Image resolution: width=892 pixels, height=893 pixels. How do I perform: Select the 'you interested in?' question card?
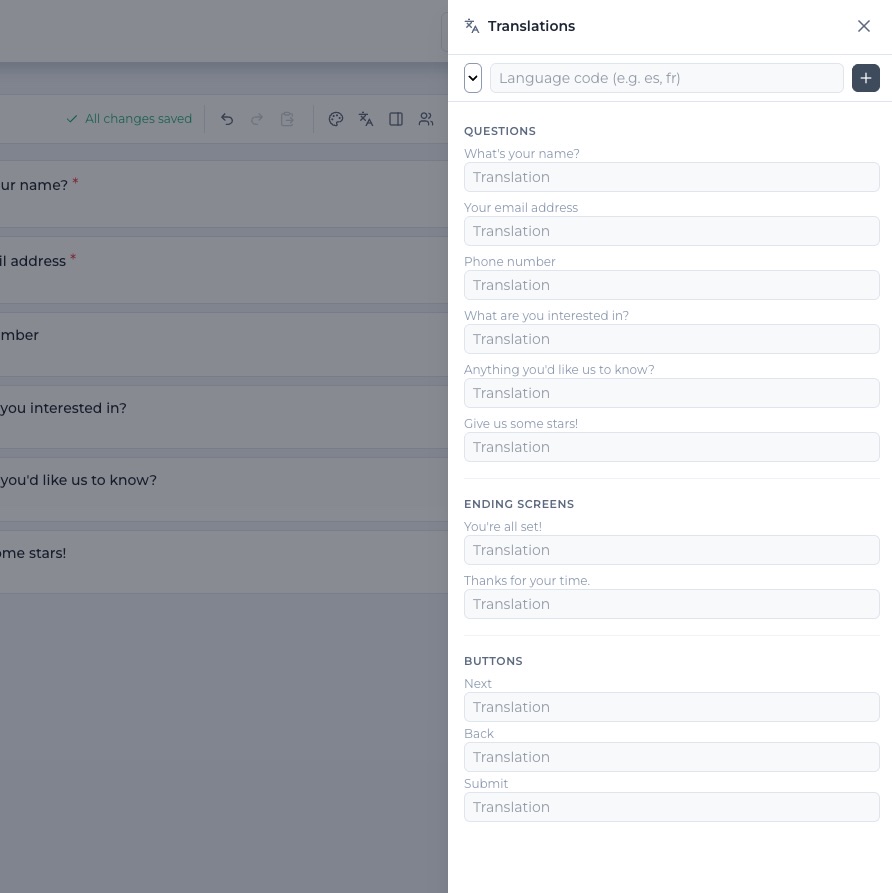coord(224,417)
